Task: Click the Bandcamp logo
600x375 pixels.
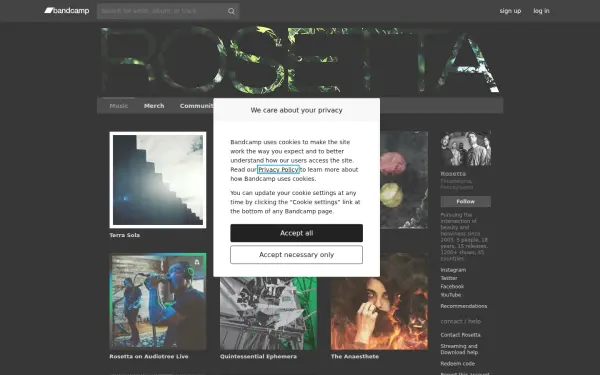Action: (67, 11)
